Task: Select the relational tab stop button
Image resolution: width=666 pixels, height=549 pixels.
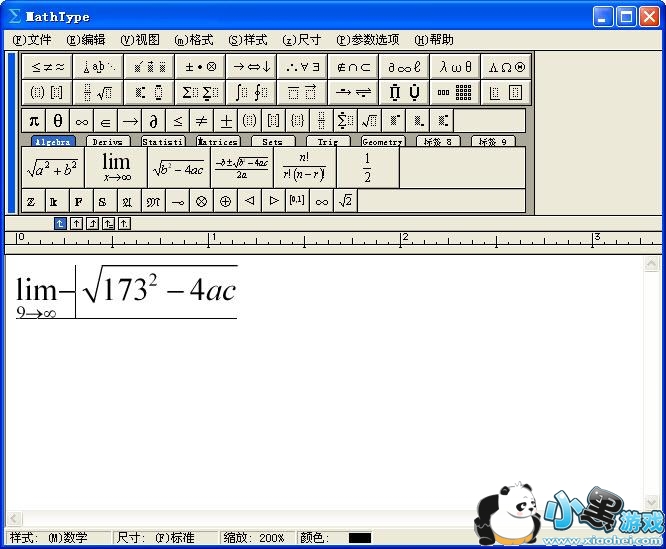Action: pyautogui.click(x=108, y=223)
